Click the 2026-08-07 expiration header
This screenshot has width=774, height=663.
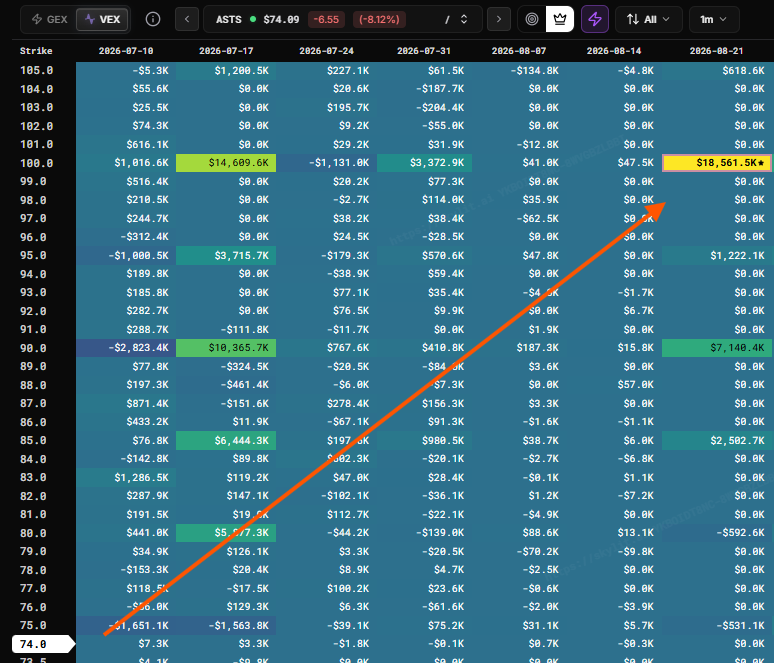pos(519,51)
